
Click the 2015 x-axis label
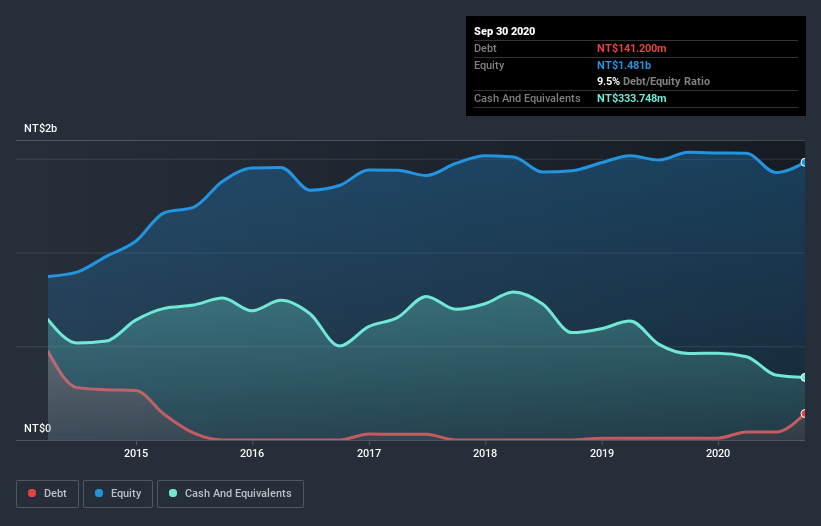tap(136, 453)
